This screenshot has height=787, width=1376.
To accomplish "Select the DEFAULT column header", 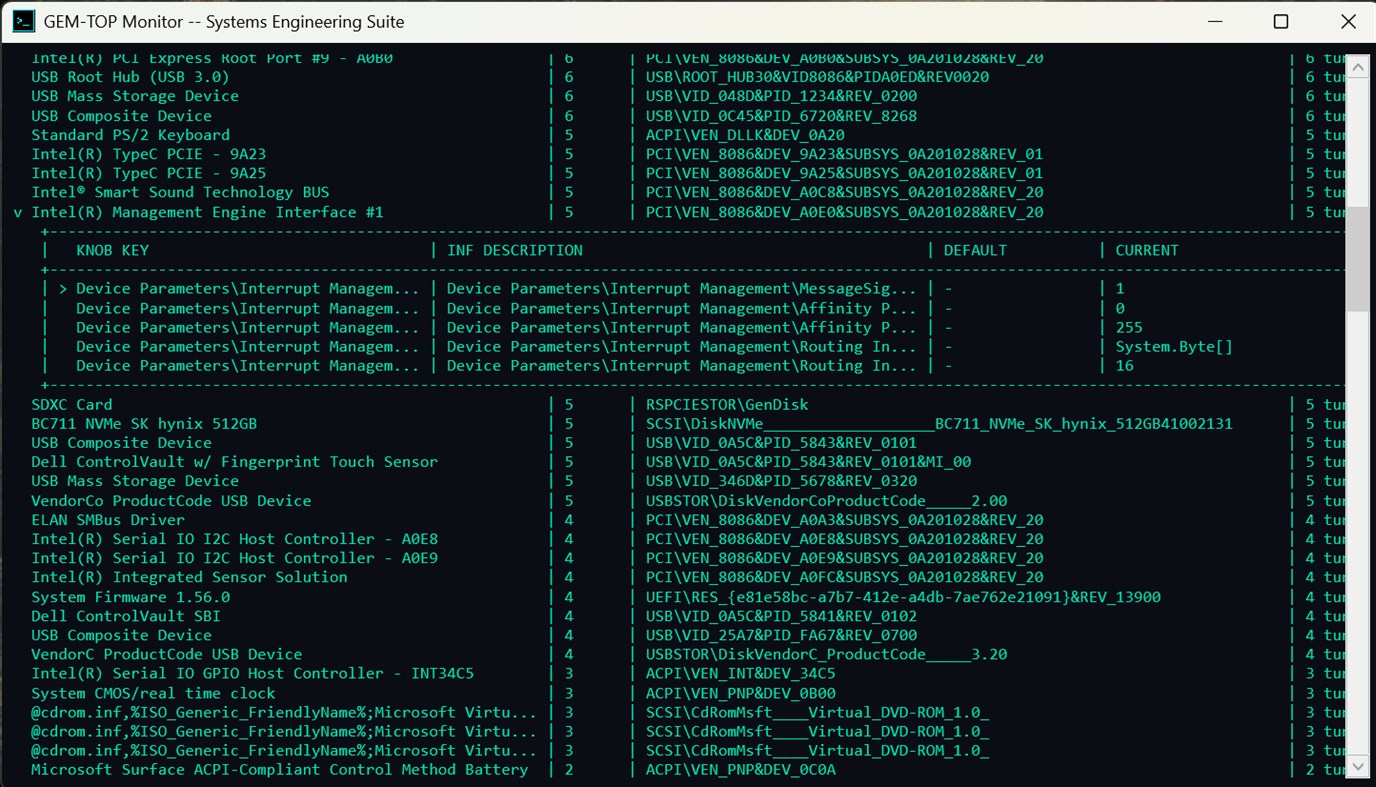I will point(975,250).
